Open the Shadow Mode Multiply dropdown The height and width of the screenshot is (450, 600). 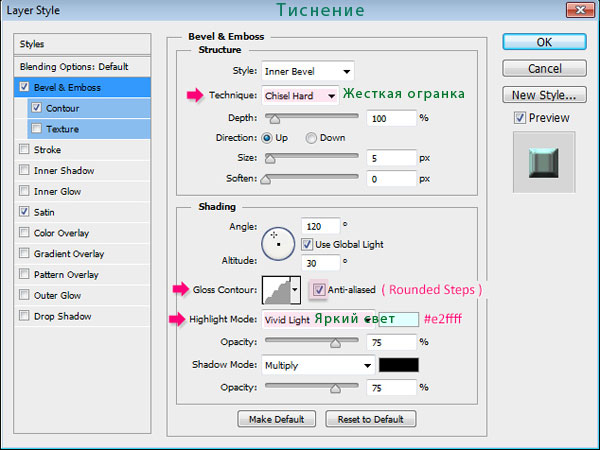318,365
